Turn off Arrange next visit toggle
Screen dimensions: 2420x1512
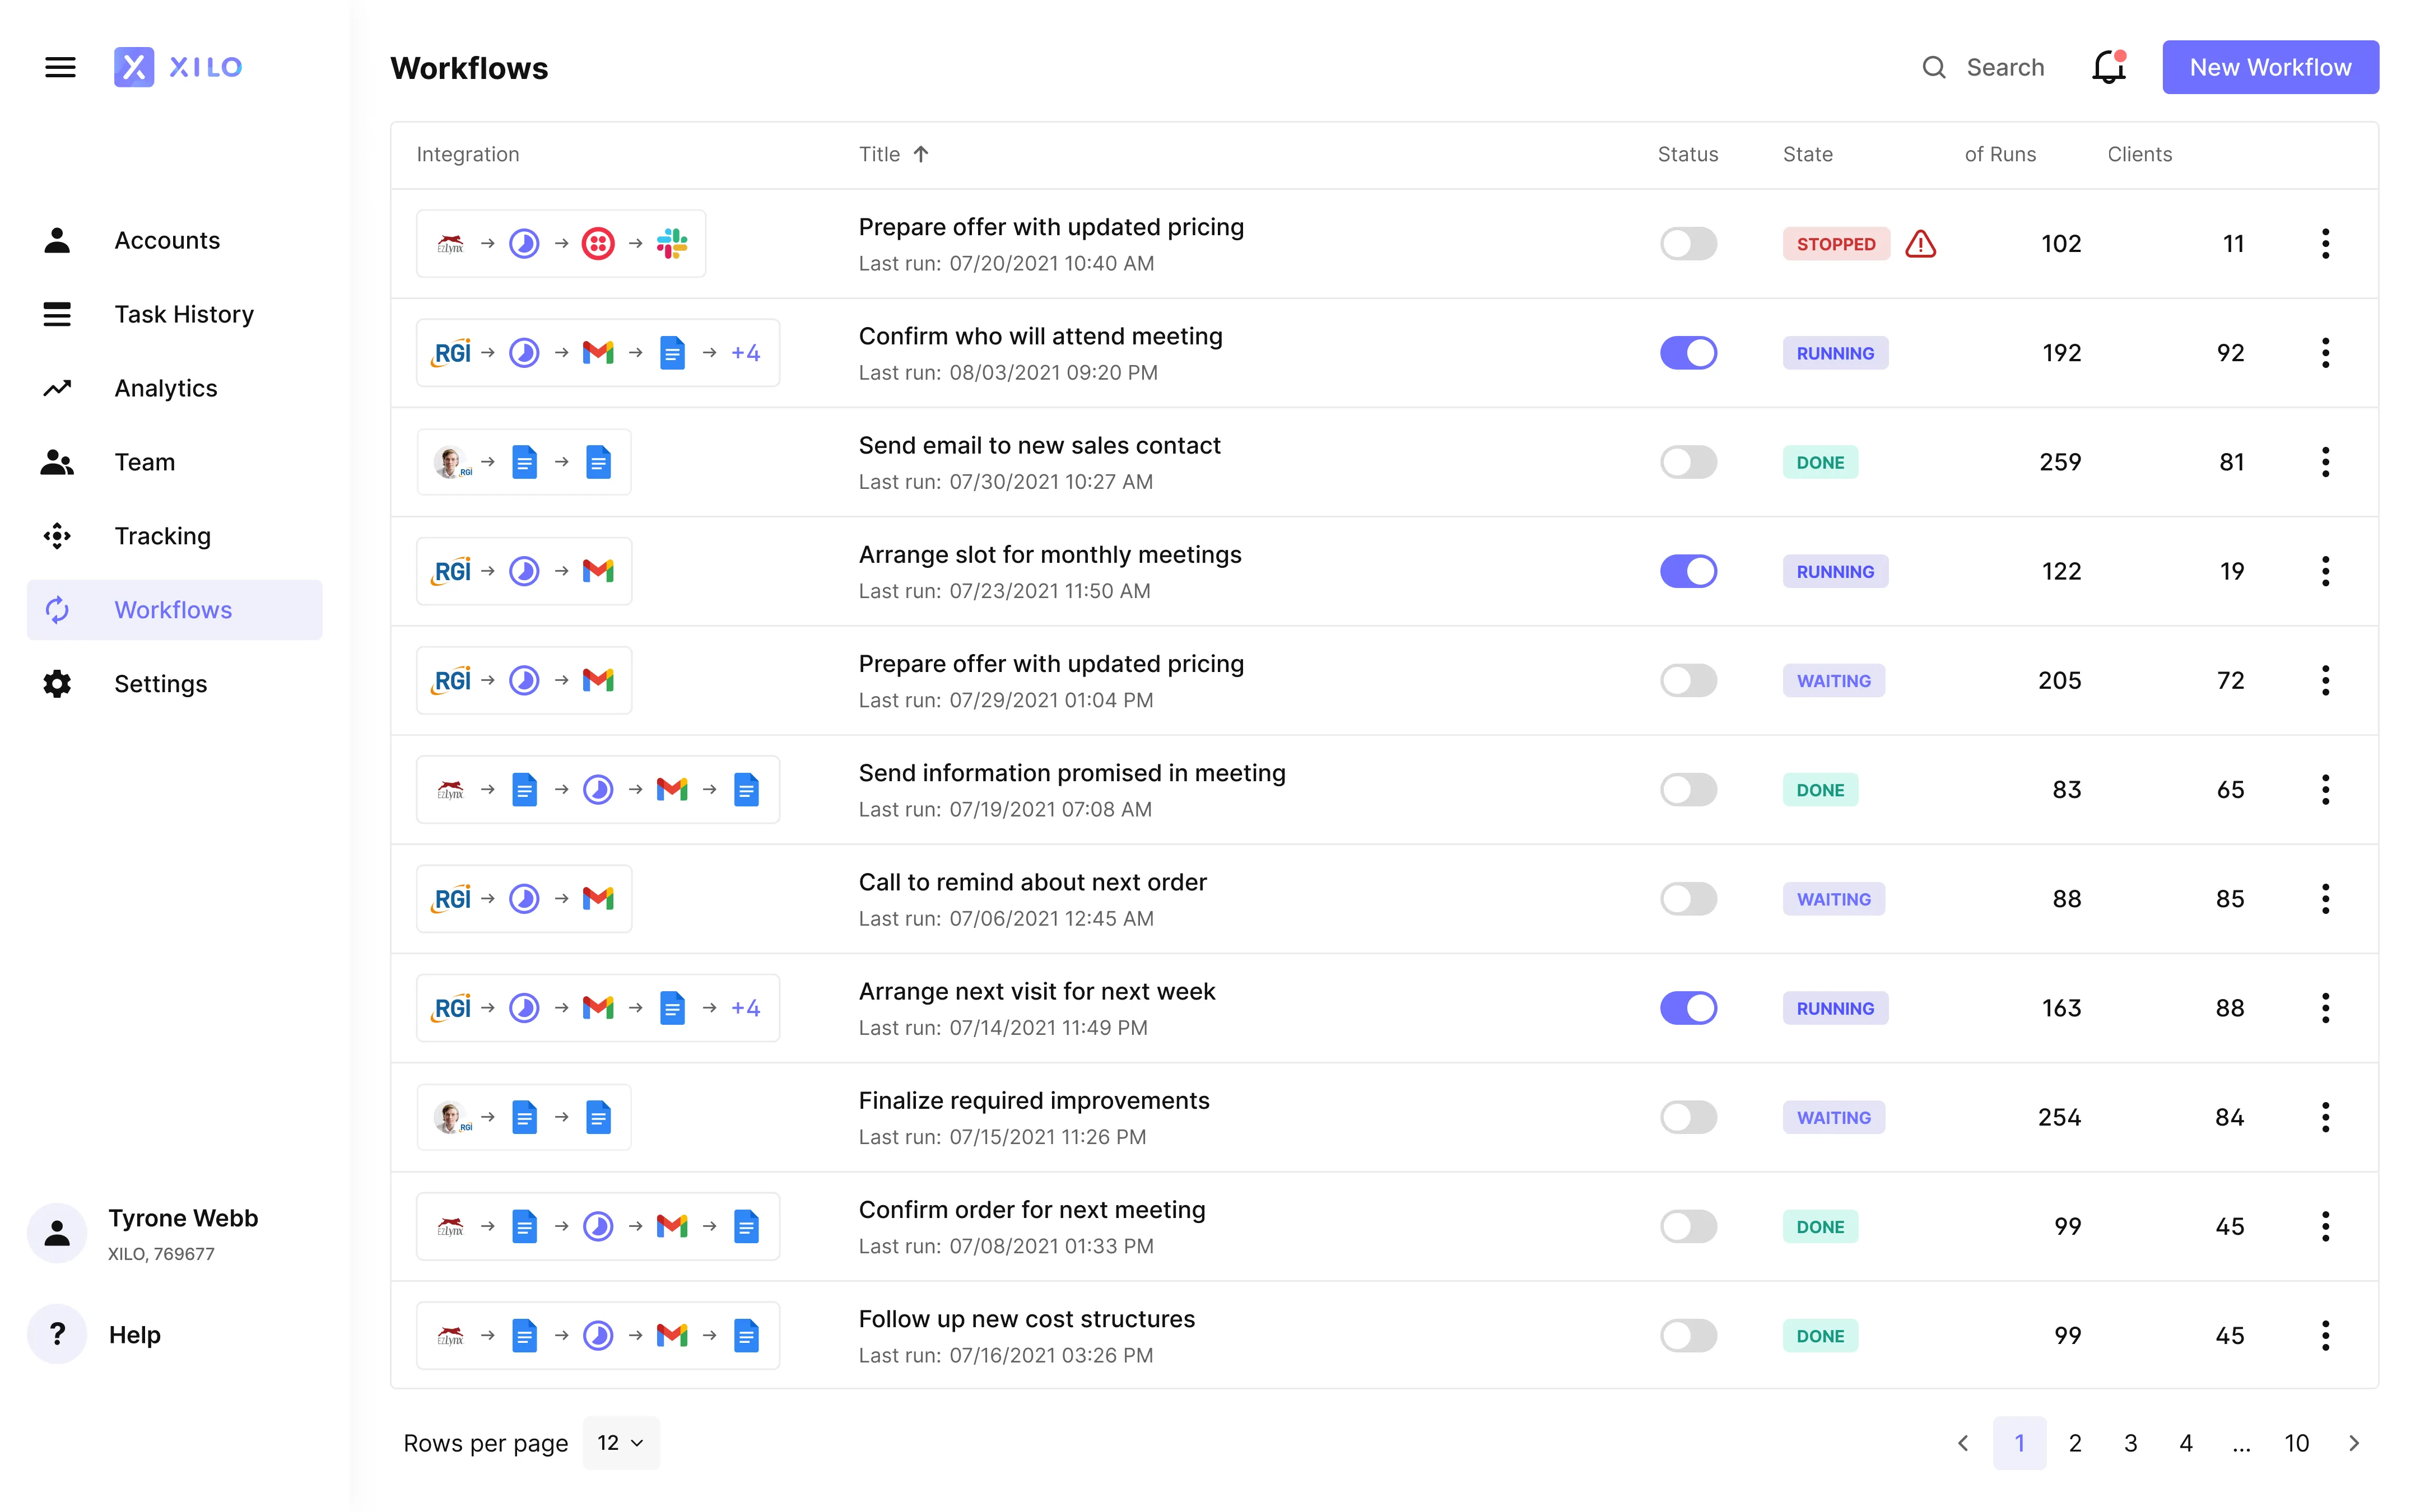coord(1688,1008)
